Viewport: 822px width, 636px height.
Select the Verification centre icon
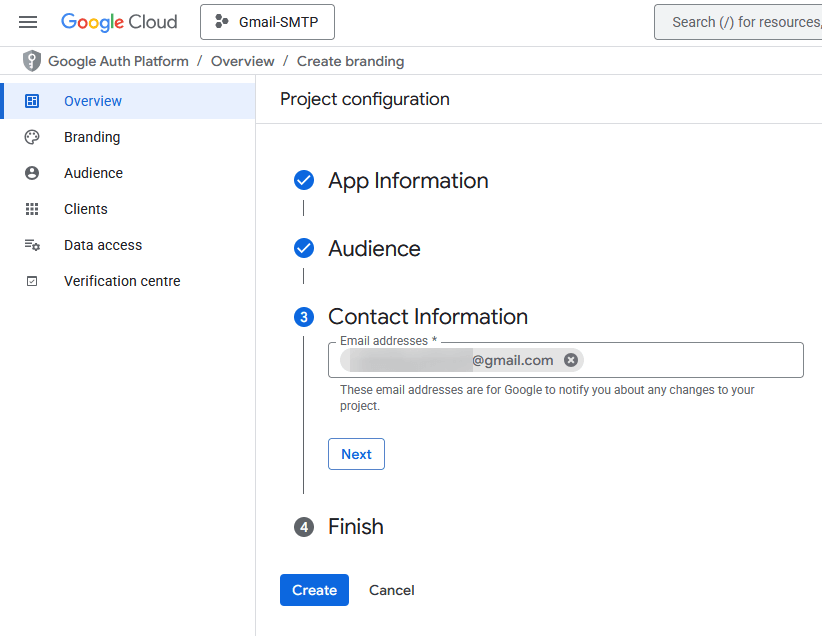[31, 281]
